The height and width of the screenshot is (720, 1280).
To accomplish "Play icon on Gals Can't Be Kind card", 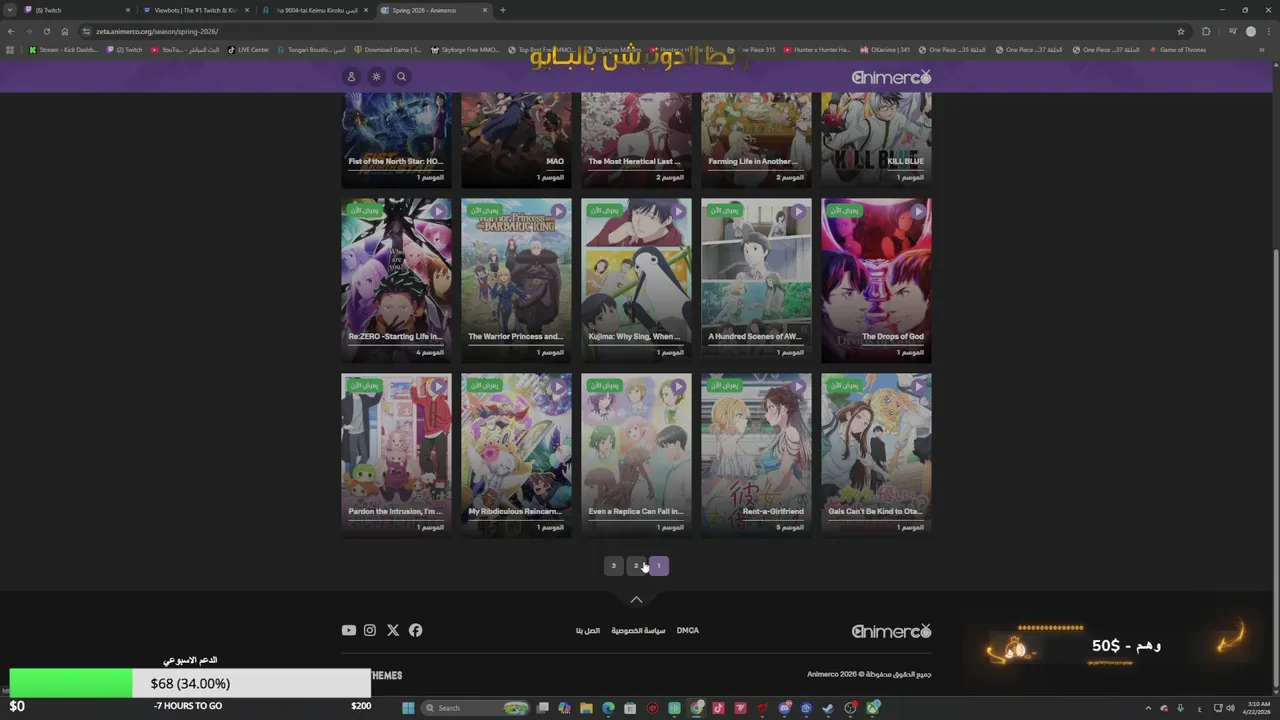I will pyautogui.click(x=918, y=386).
